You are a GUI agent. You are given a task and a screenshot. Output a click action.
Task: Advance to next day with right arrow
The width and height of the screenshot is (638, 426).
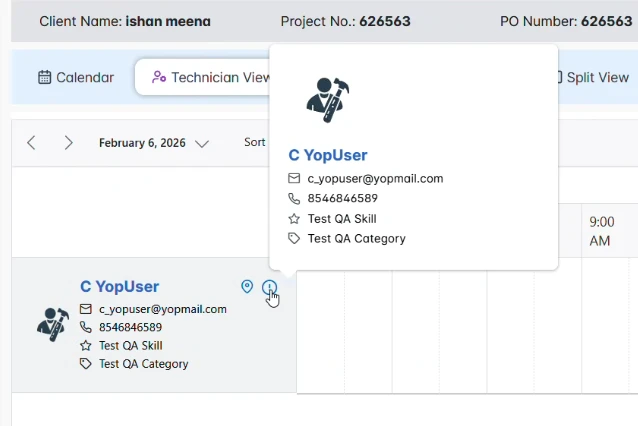pos(68,143)
